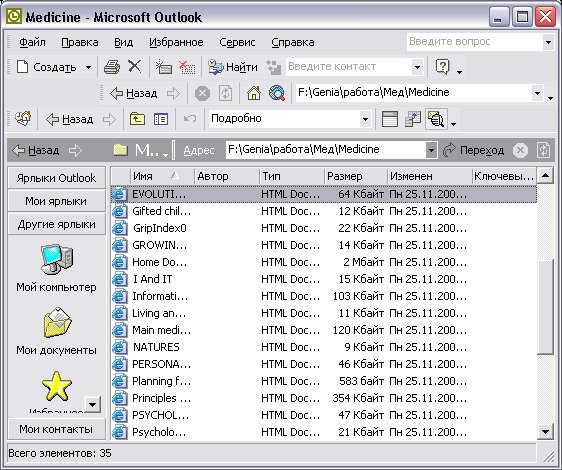Sort by the Имя column header

pos(162,176)
